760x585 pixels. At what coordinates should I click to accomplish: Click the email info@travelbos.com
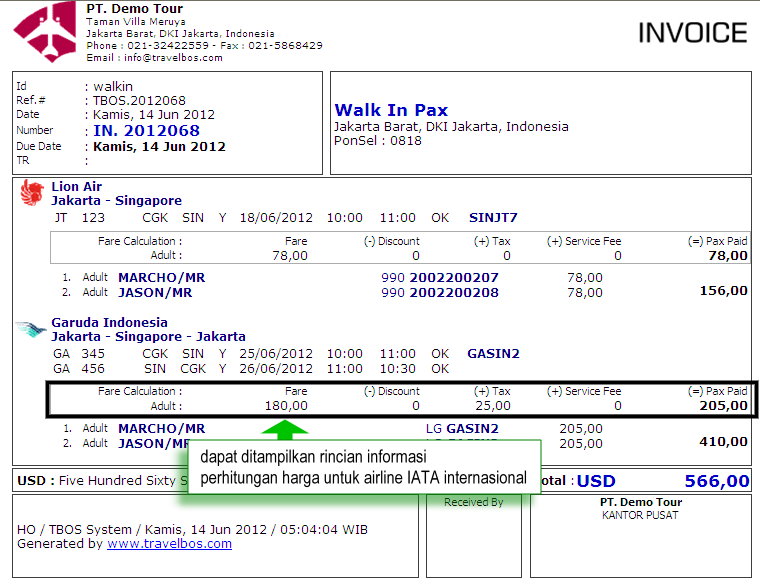(x=173, y=58)
